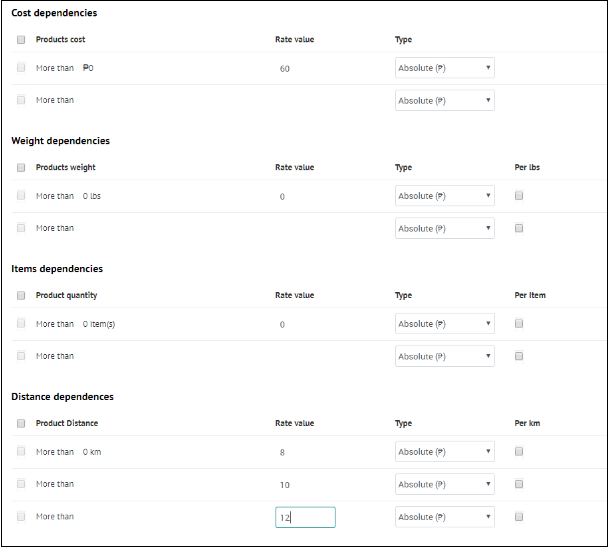This screenshot has width=608, height=547.
Task: Open Type dropdown for cost rate 60
Action: pyautogui.click(x=445, y=68)
